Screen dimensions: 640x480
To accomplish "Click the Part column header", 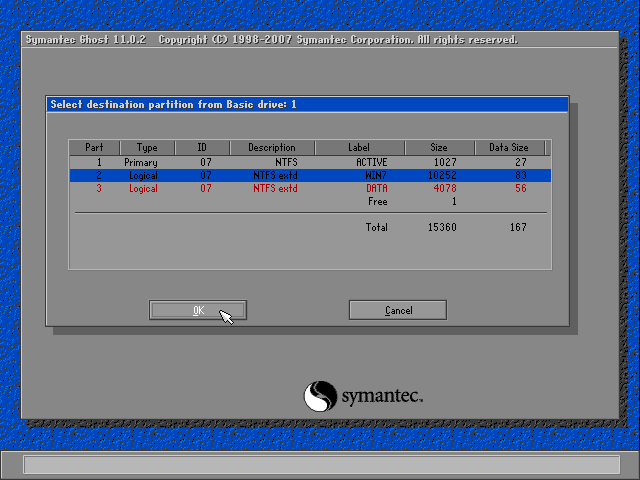I will click(94, 148).
